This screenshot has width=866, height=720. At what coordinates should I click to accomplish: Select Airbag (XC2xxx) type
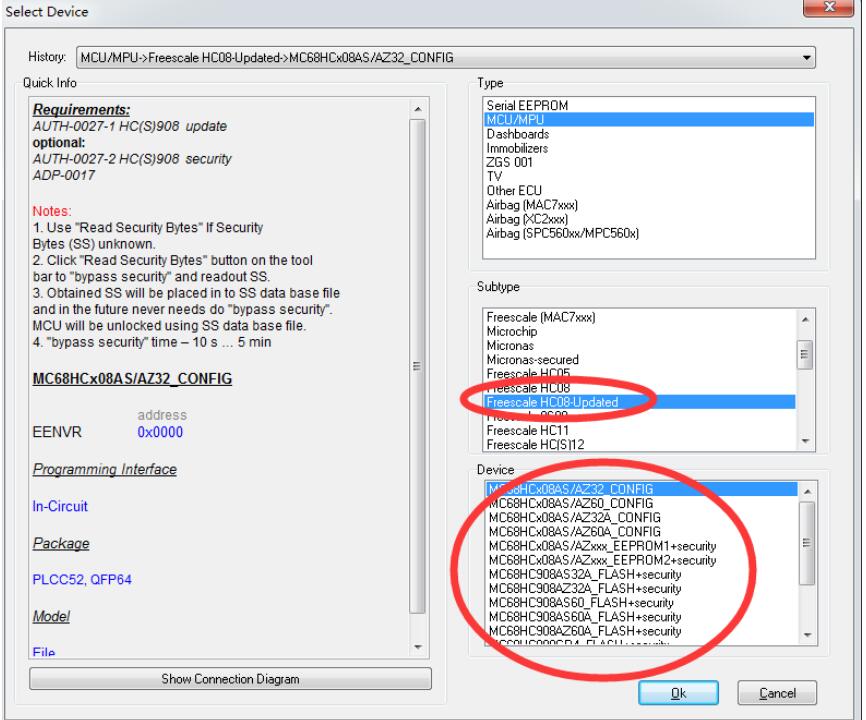pyautogui.click(x=527, y=219)
